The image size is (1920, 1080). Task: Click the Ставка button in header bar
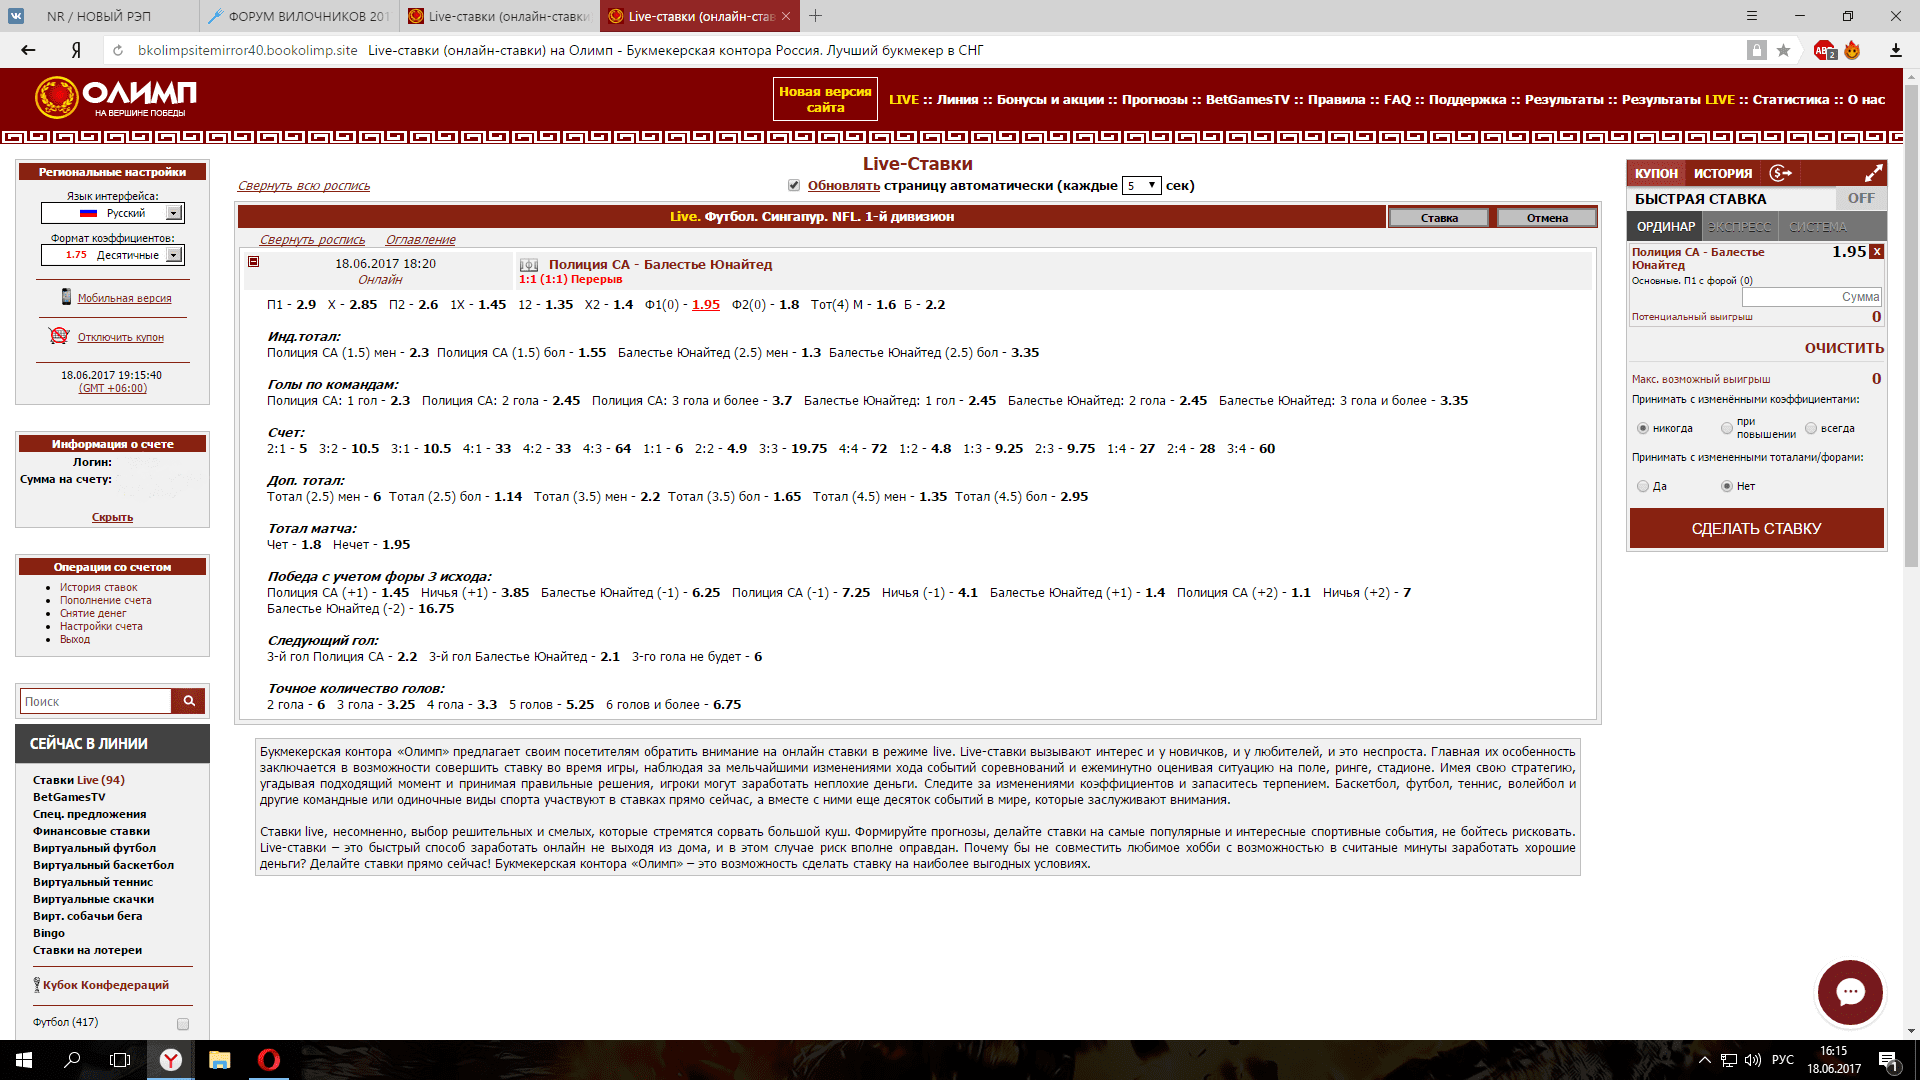tap(1439, 217)
